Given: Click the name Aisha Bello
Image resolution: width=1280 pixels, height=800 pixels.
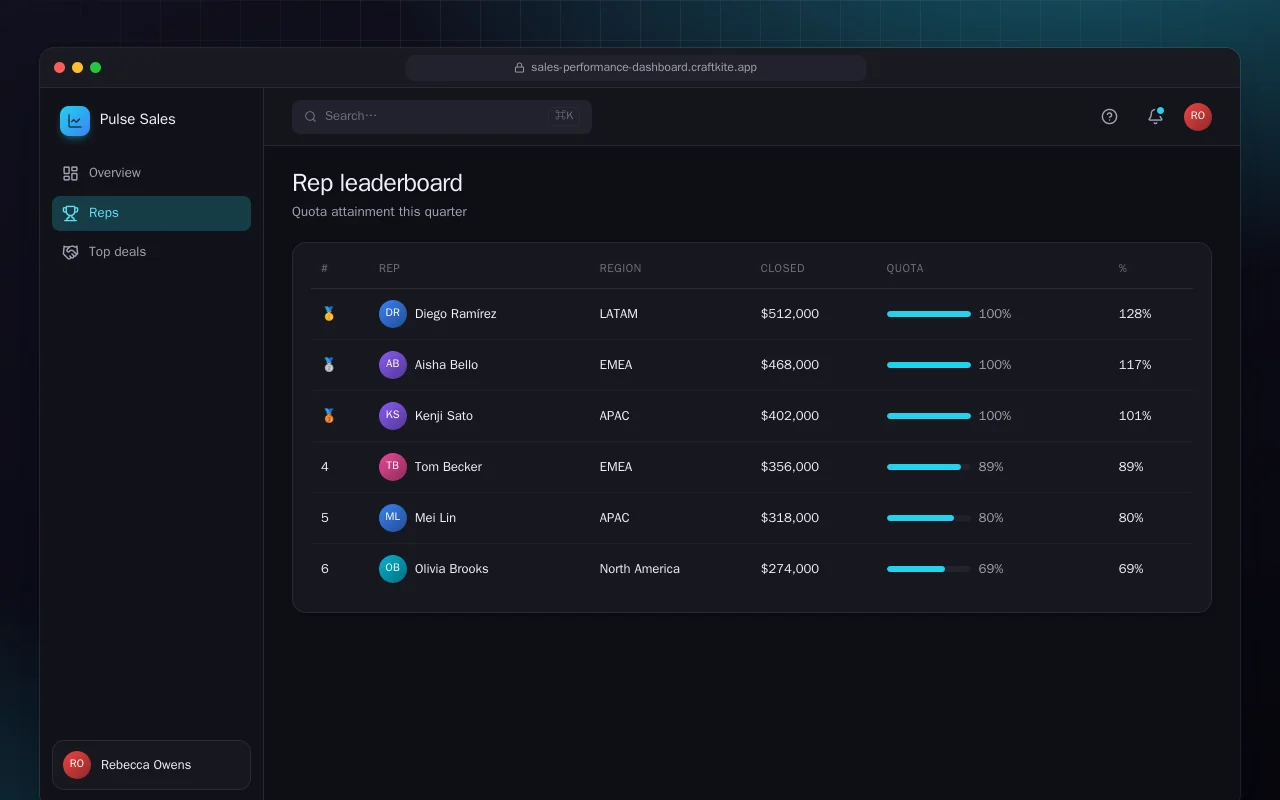Looking at the screenshot, I should click(x=447, y=365).
